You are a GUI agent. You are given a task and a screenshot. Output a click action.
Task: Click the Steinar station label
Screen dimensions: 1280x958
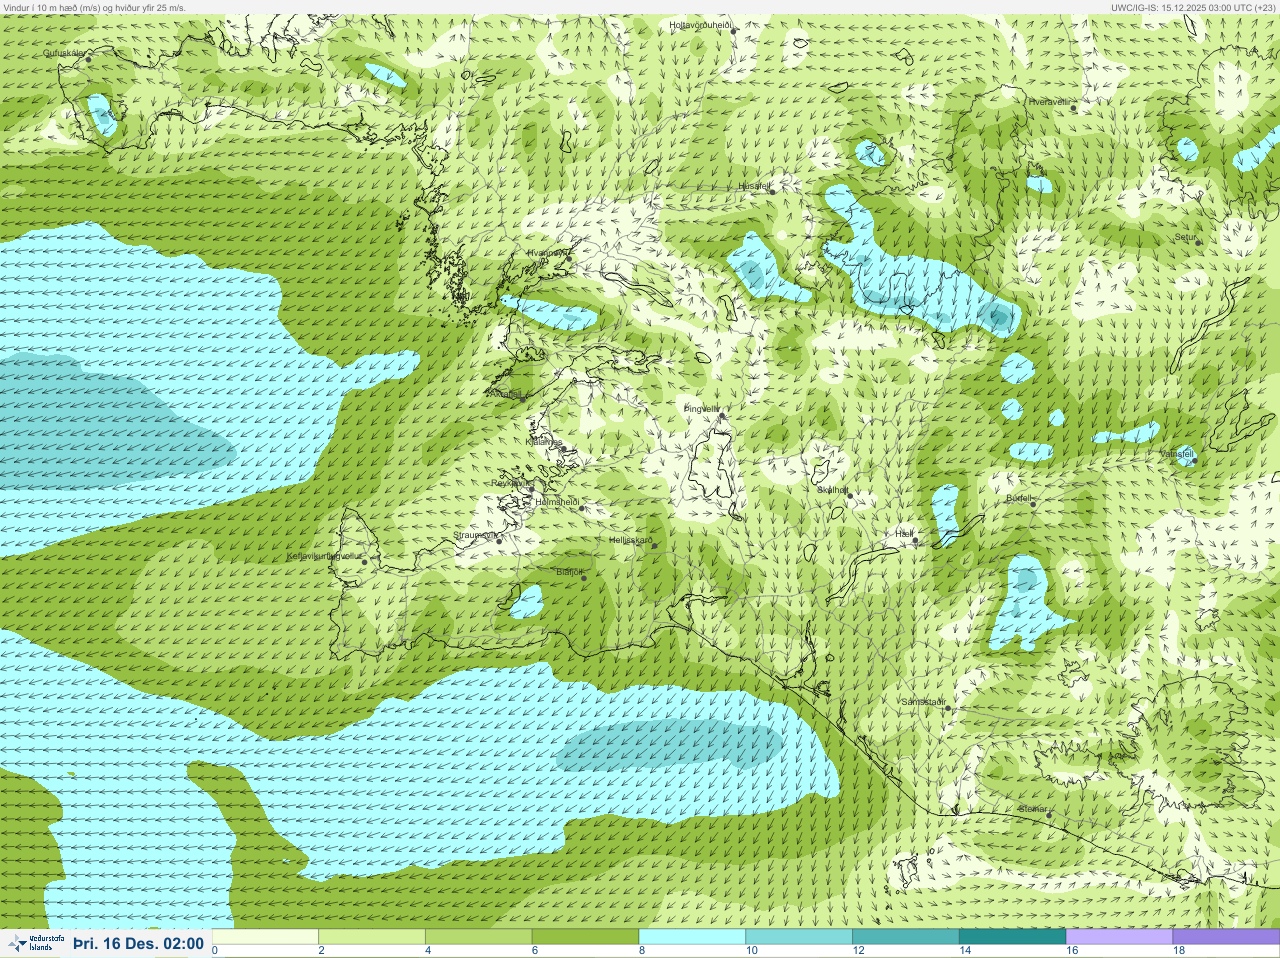tap(1033, 809)
